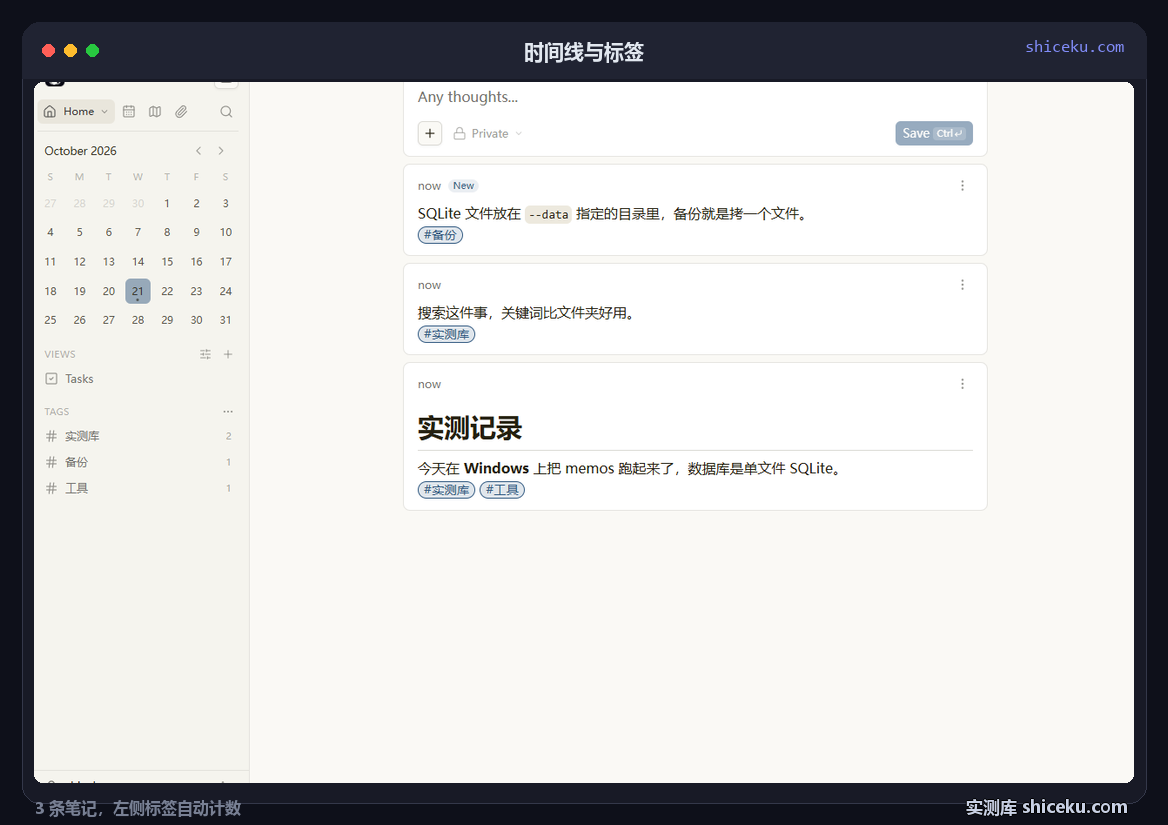Image resolution: width=1168 pixels, height=825 pixels.
Task: Add a new view with plus icon
Action: point(228,354)
